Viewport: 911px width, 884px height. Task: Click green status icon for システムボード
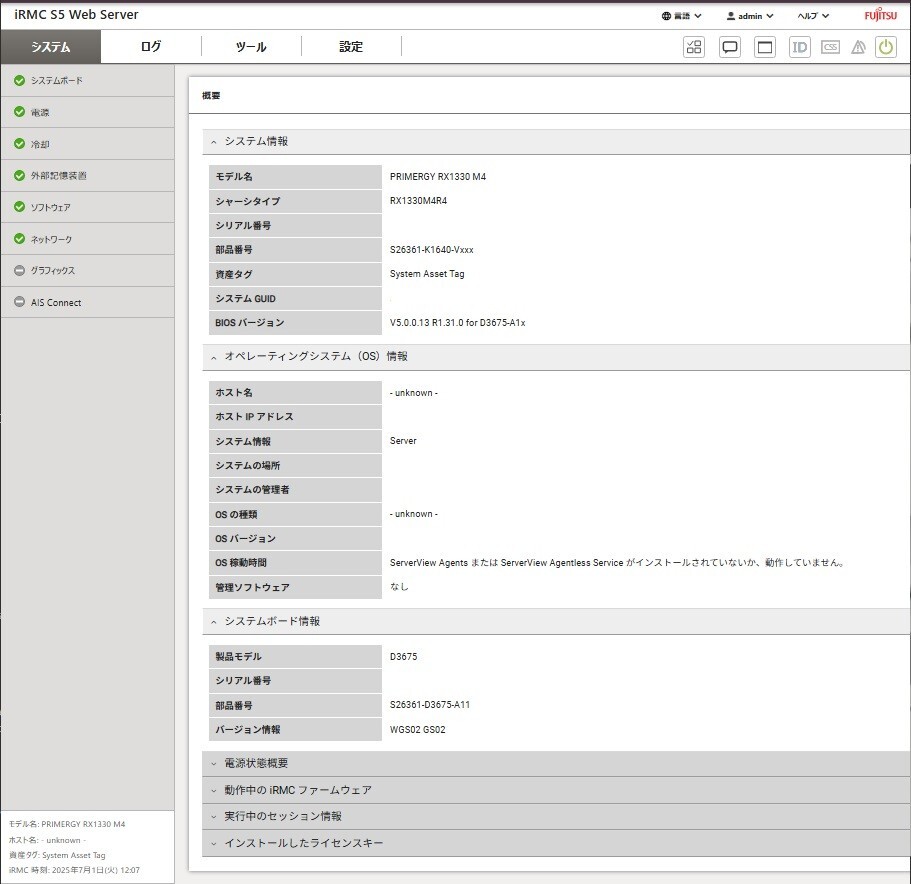[x=19, y=80]
